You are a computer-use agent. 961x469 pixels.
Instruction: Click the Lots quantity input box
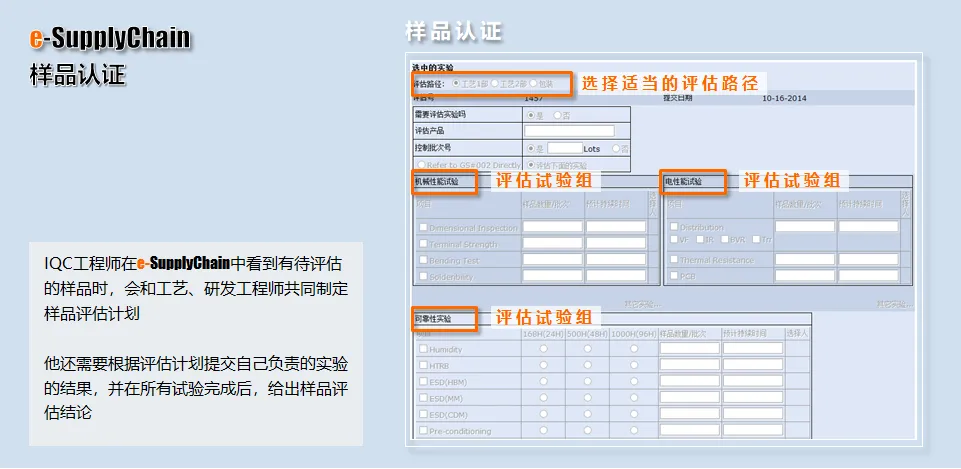pyautogui.click(x=565, y=148)
